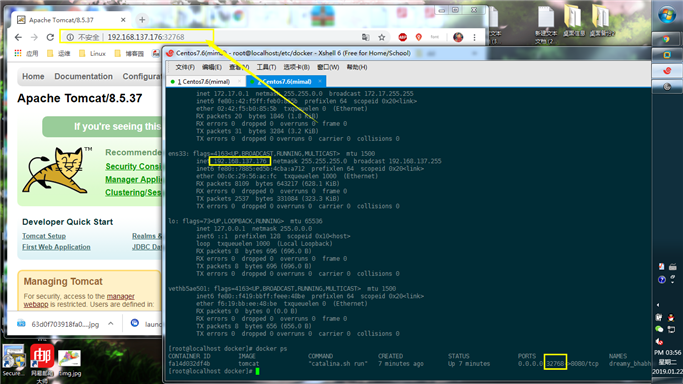Click the ens33 interface line in terminal
This screenshot has width=683, height=384.
(272, 154)
